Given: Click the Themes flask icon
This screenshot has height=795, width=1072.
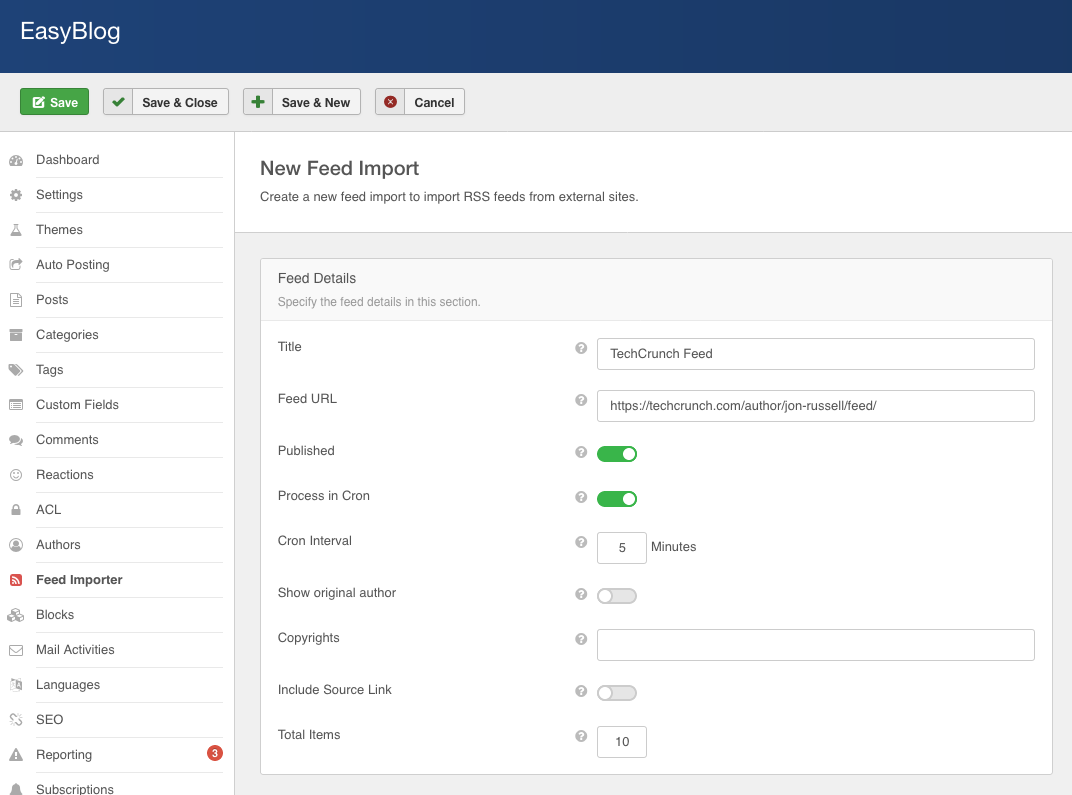Looking at the screenshot, I should (x=16, y=230).
